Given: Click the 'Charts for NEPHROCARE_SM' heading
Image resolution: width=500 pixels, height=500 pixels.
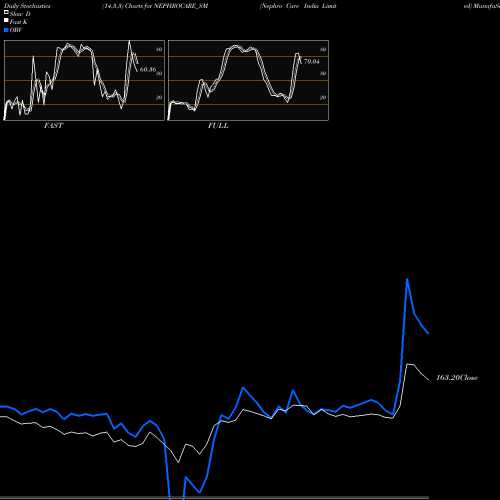Looking at the screenshot, I should 166,6.
